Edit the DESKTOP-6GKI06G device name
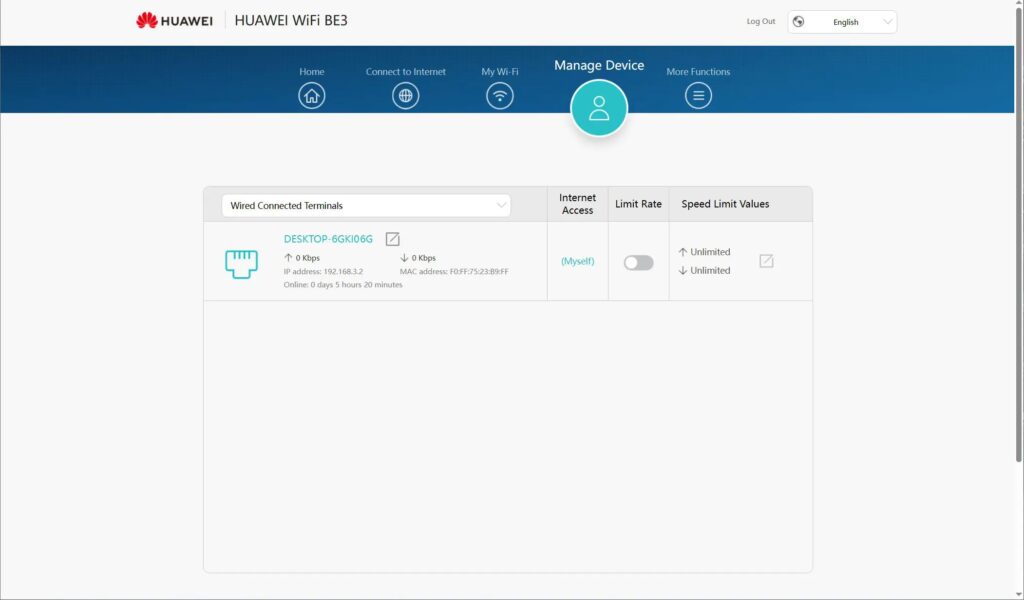 [x=392, y=239]
